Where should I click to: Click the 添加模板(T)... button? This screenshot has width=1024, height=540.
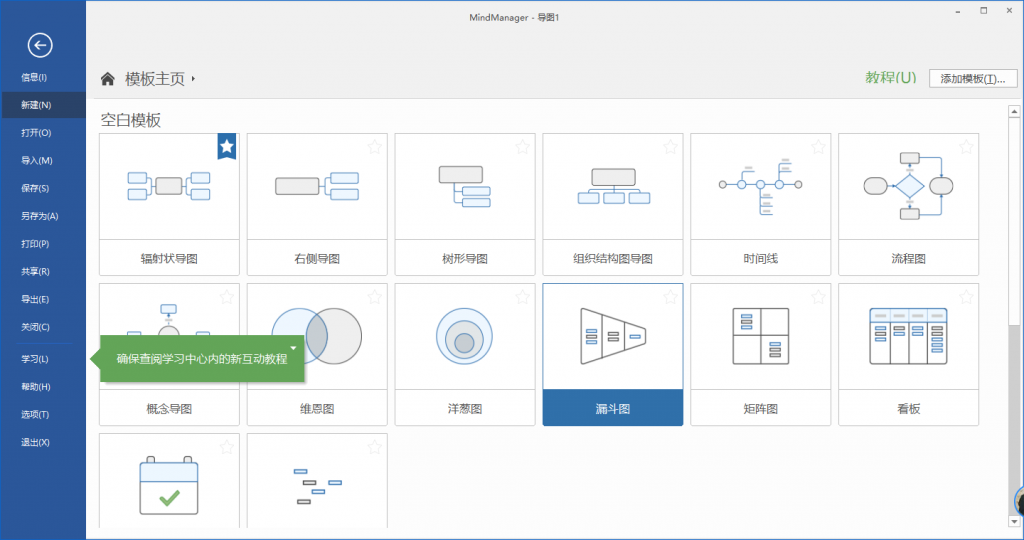973,78
